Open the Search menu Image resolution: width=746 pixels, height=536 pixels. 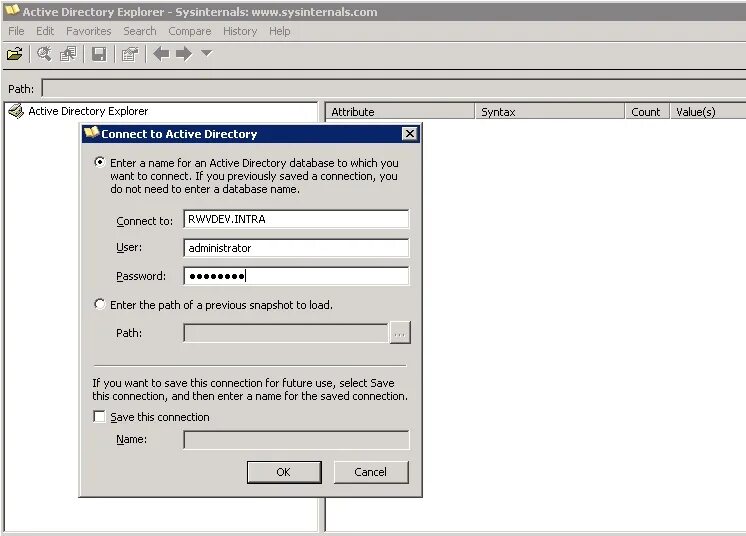pos(140,31)
